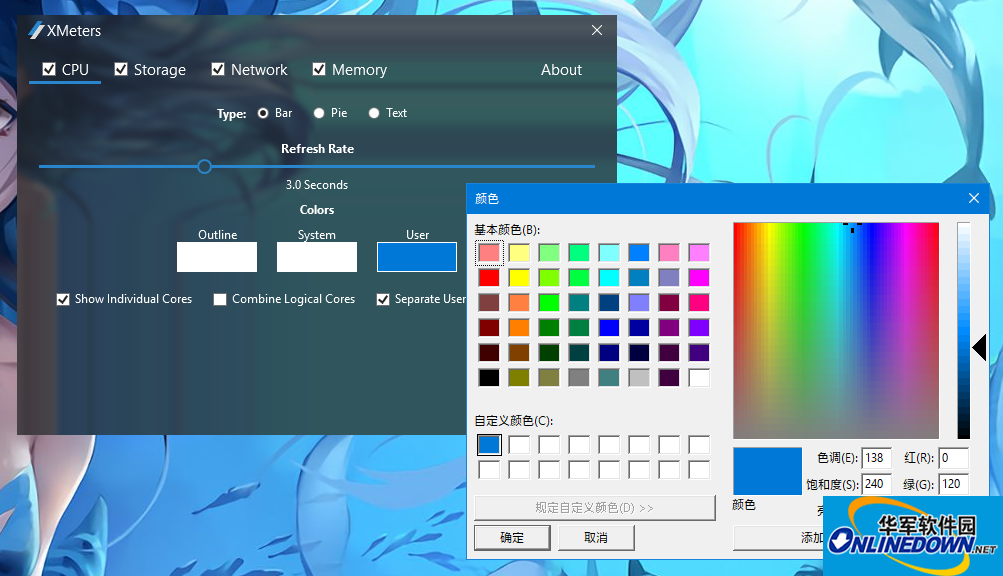The image size is (1003, 576).
Task: Close the XMeters window
Action: point(597,30)
